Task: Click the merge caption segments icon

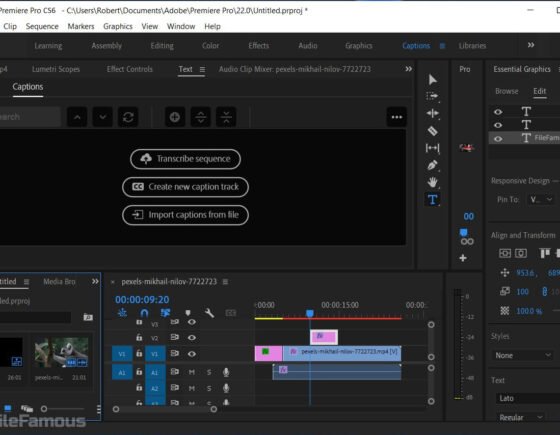Action: click(226, 117)
